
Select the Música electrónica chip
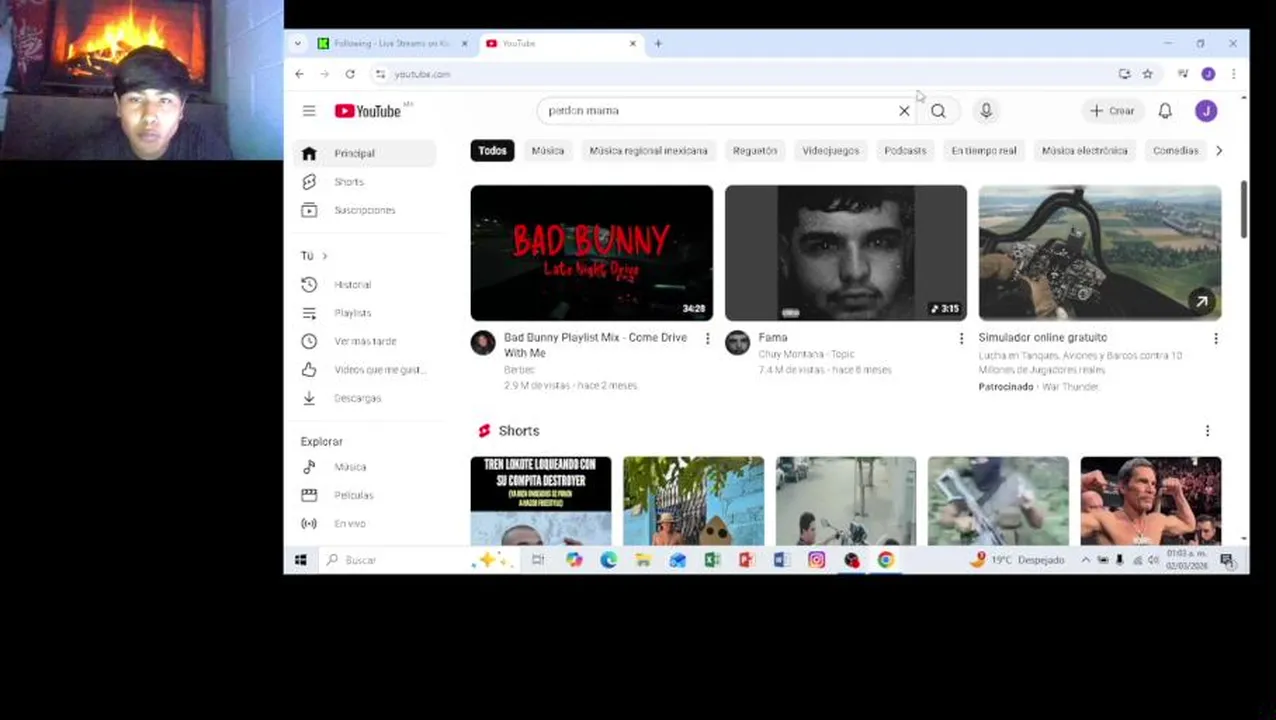click(x=1084, y=151)
